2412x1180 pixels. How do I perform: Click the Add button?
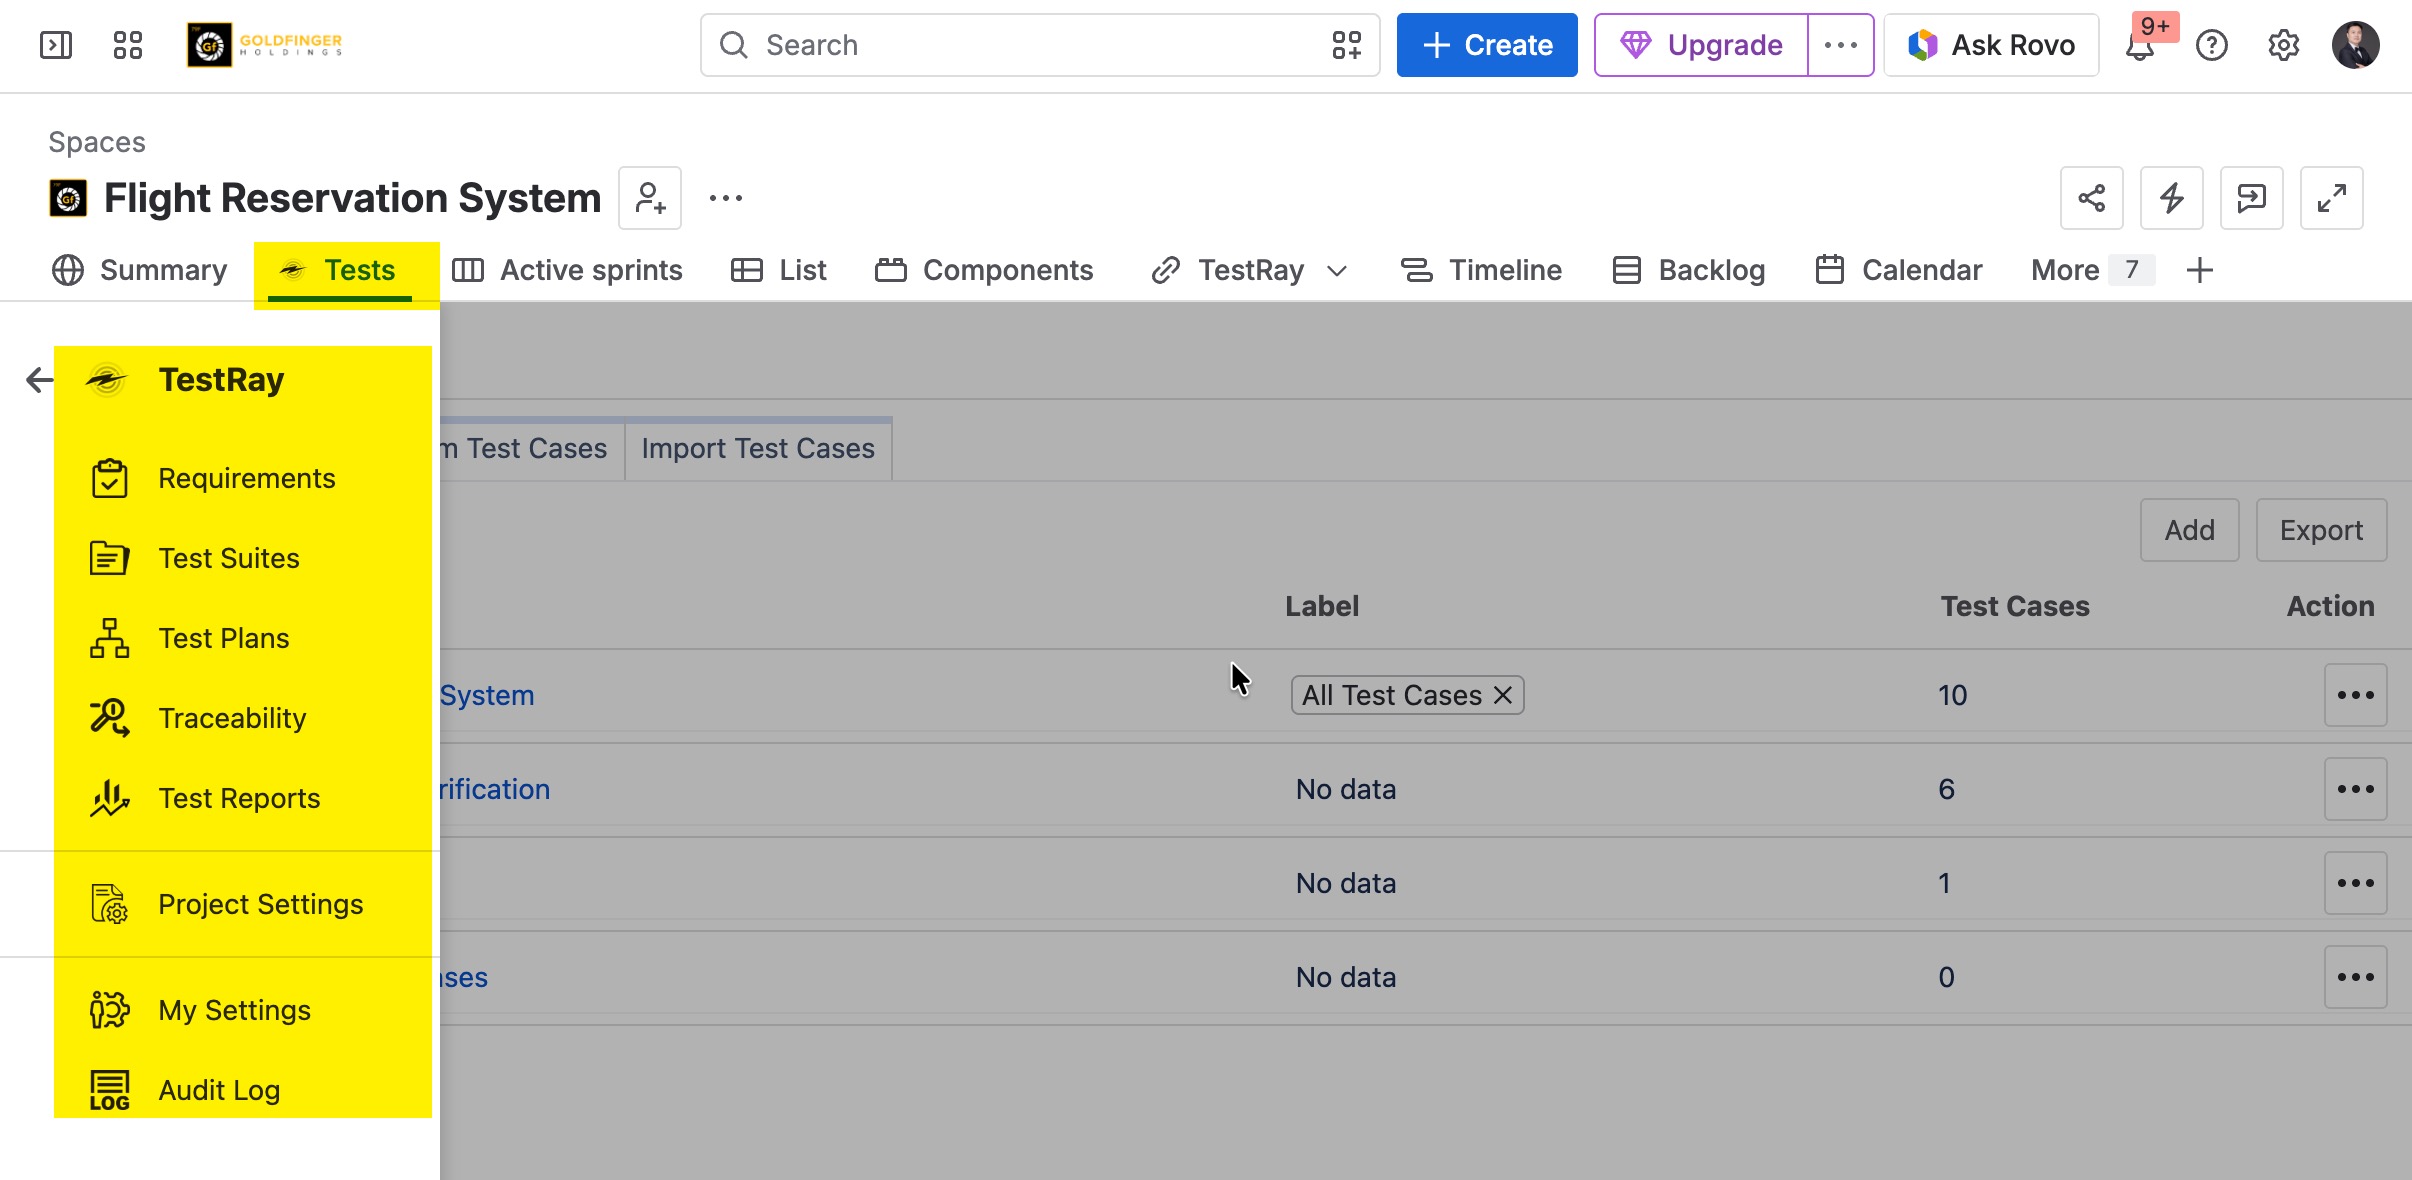click(2189, 530)
